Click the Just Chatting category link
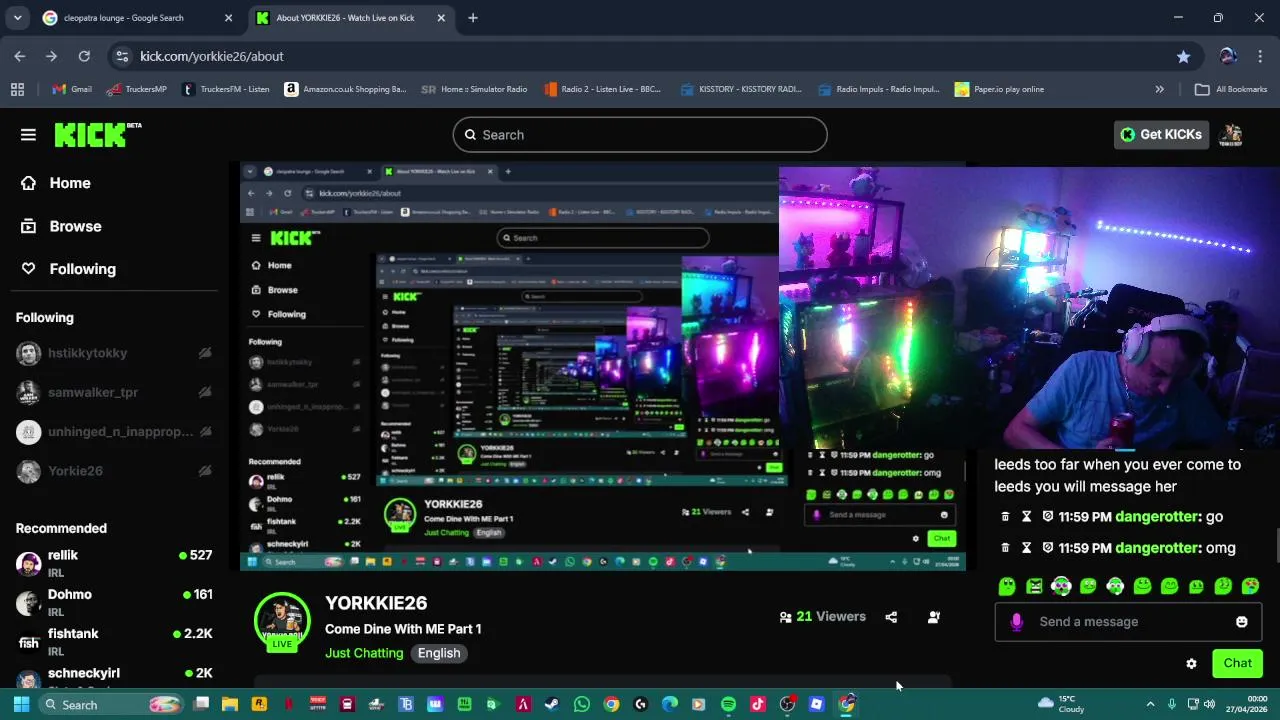Image resolution: width=1280 pixels, height=720 pixels. pyautogui.click(x=364, y=653)
